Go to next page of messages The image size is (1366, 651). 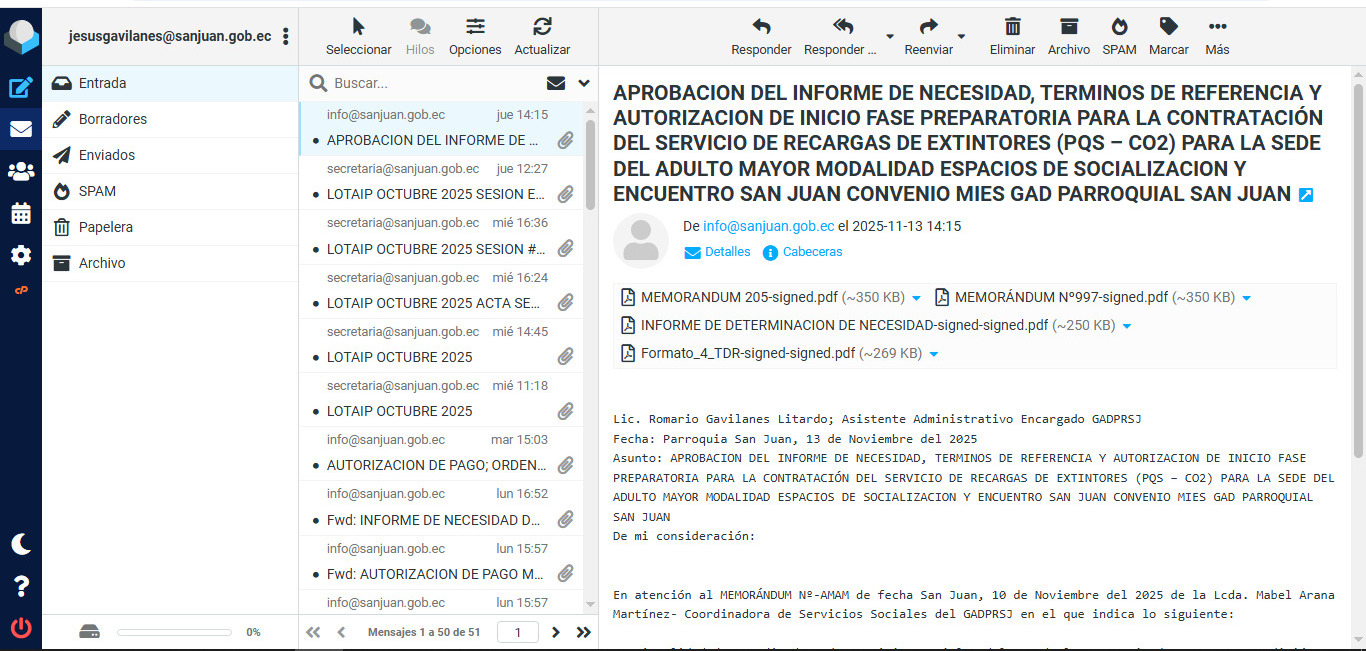556,632
